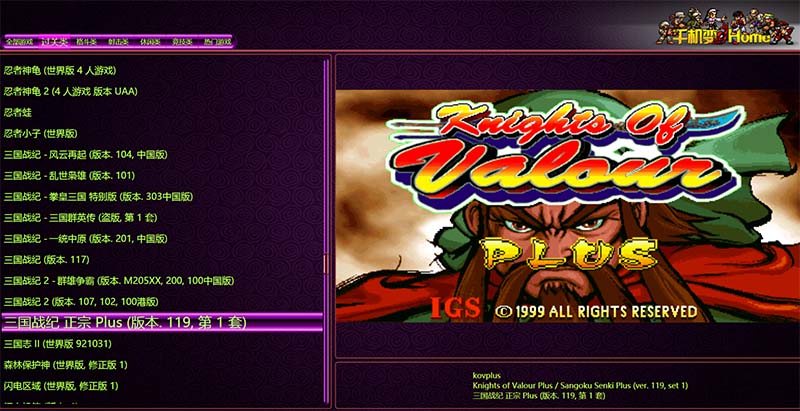Viewport: 800px width, 411px height.
Task: Select the 全部游戏 tab
Action: point(20,42)
